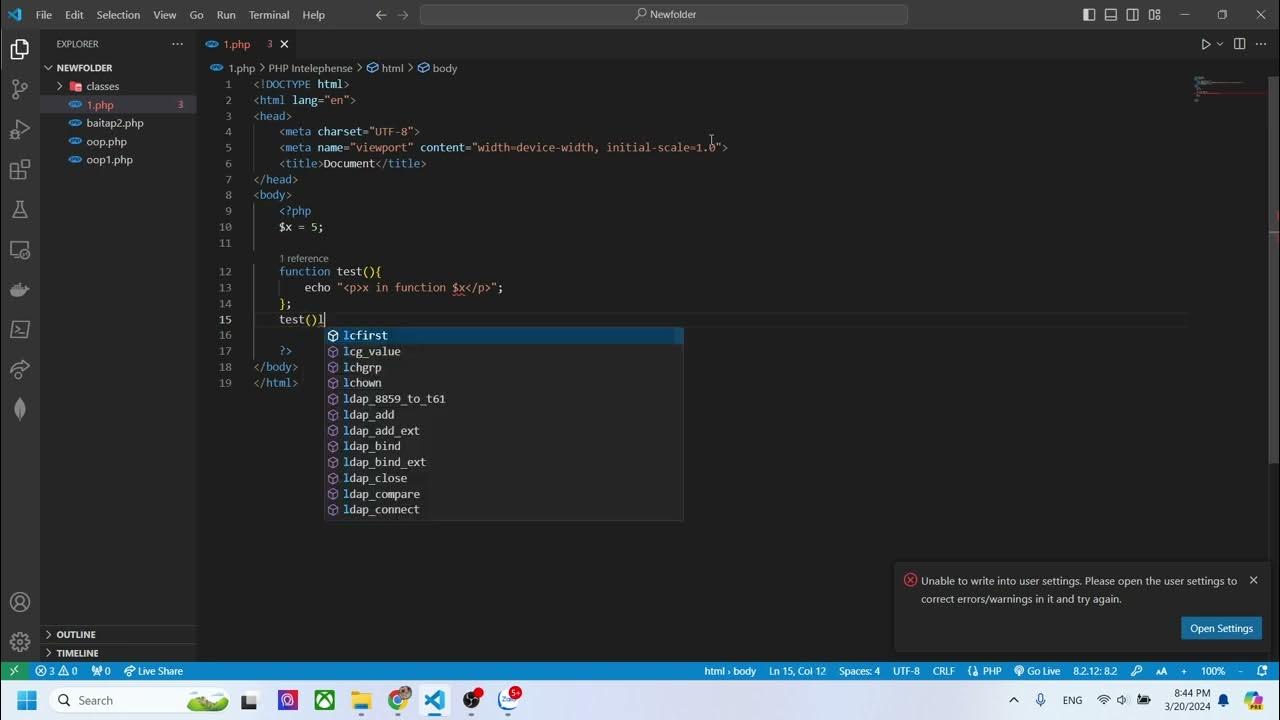Viewport: 1280px width, 720px height.
Task: Open the File menu
Action: click(44, 15)
